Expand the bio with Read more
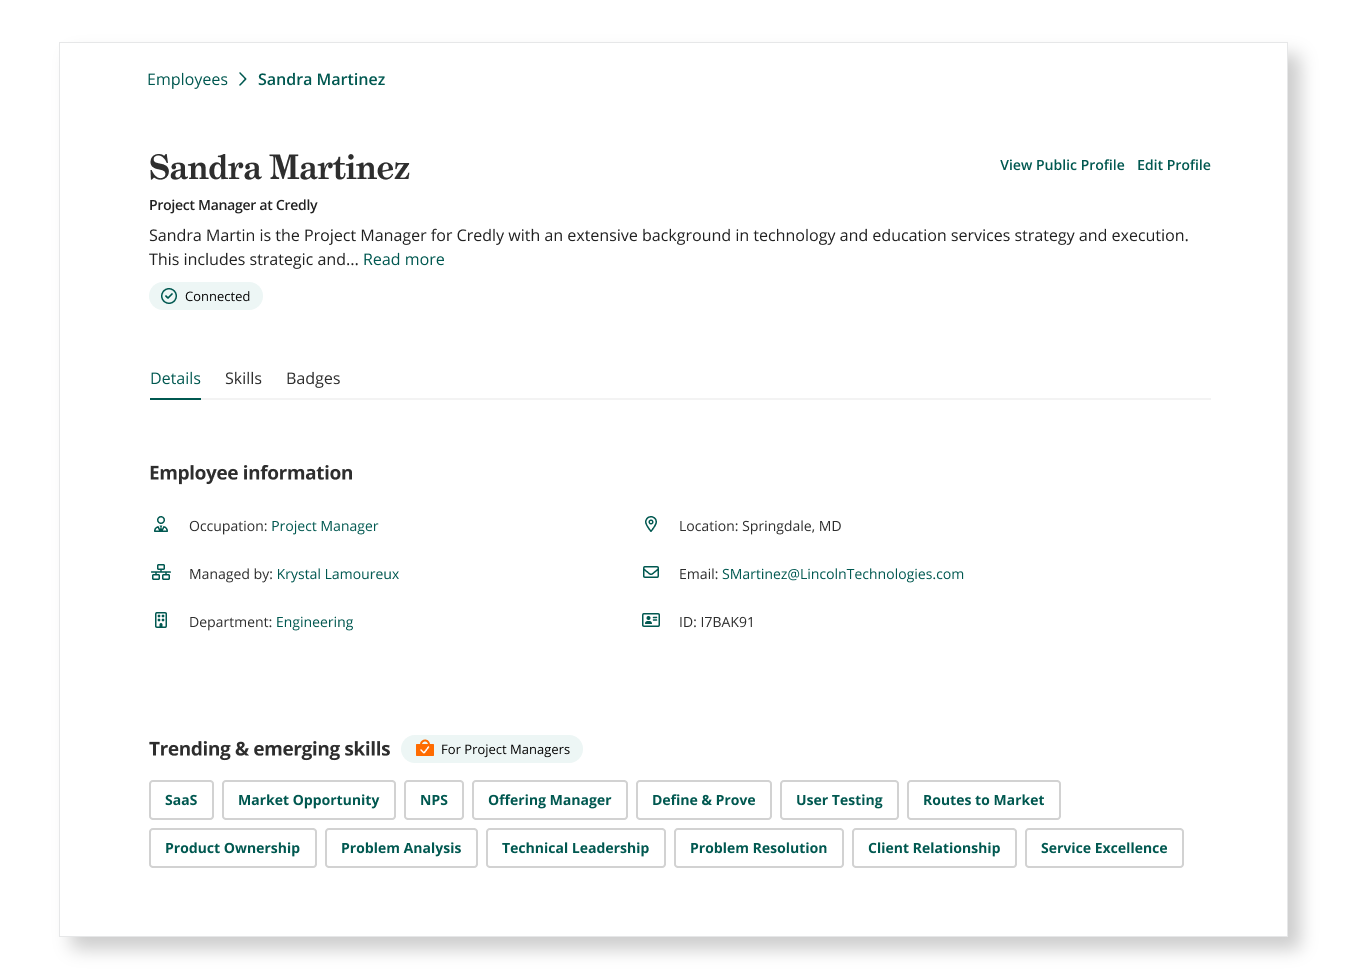Viewport: 1345px width, 979px height. coord(403,259)
